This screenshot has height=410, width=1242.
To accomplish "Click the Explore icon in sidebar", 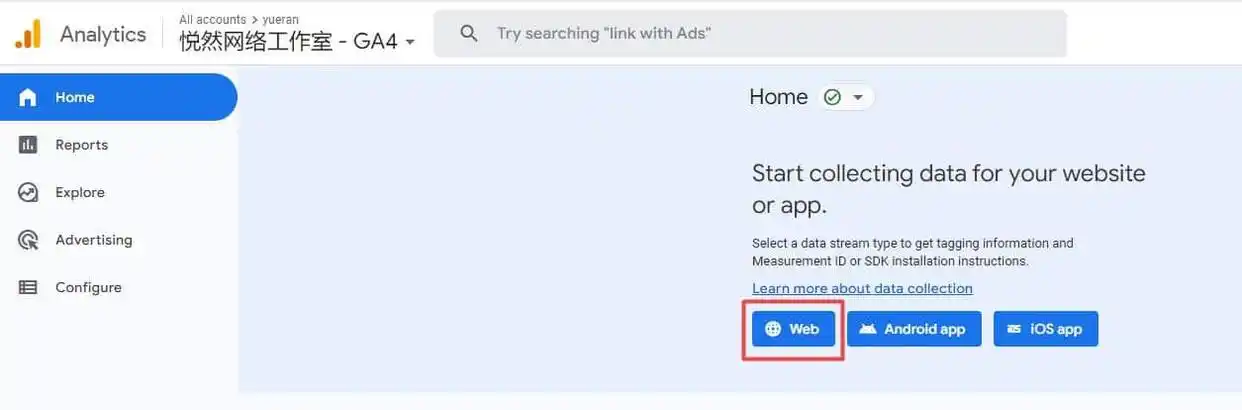I will pyautogui.click(x=28, y=192).
